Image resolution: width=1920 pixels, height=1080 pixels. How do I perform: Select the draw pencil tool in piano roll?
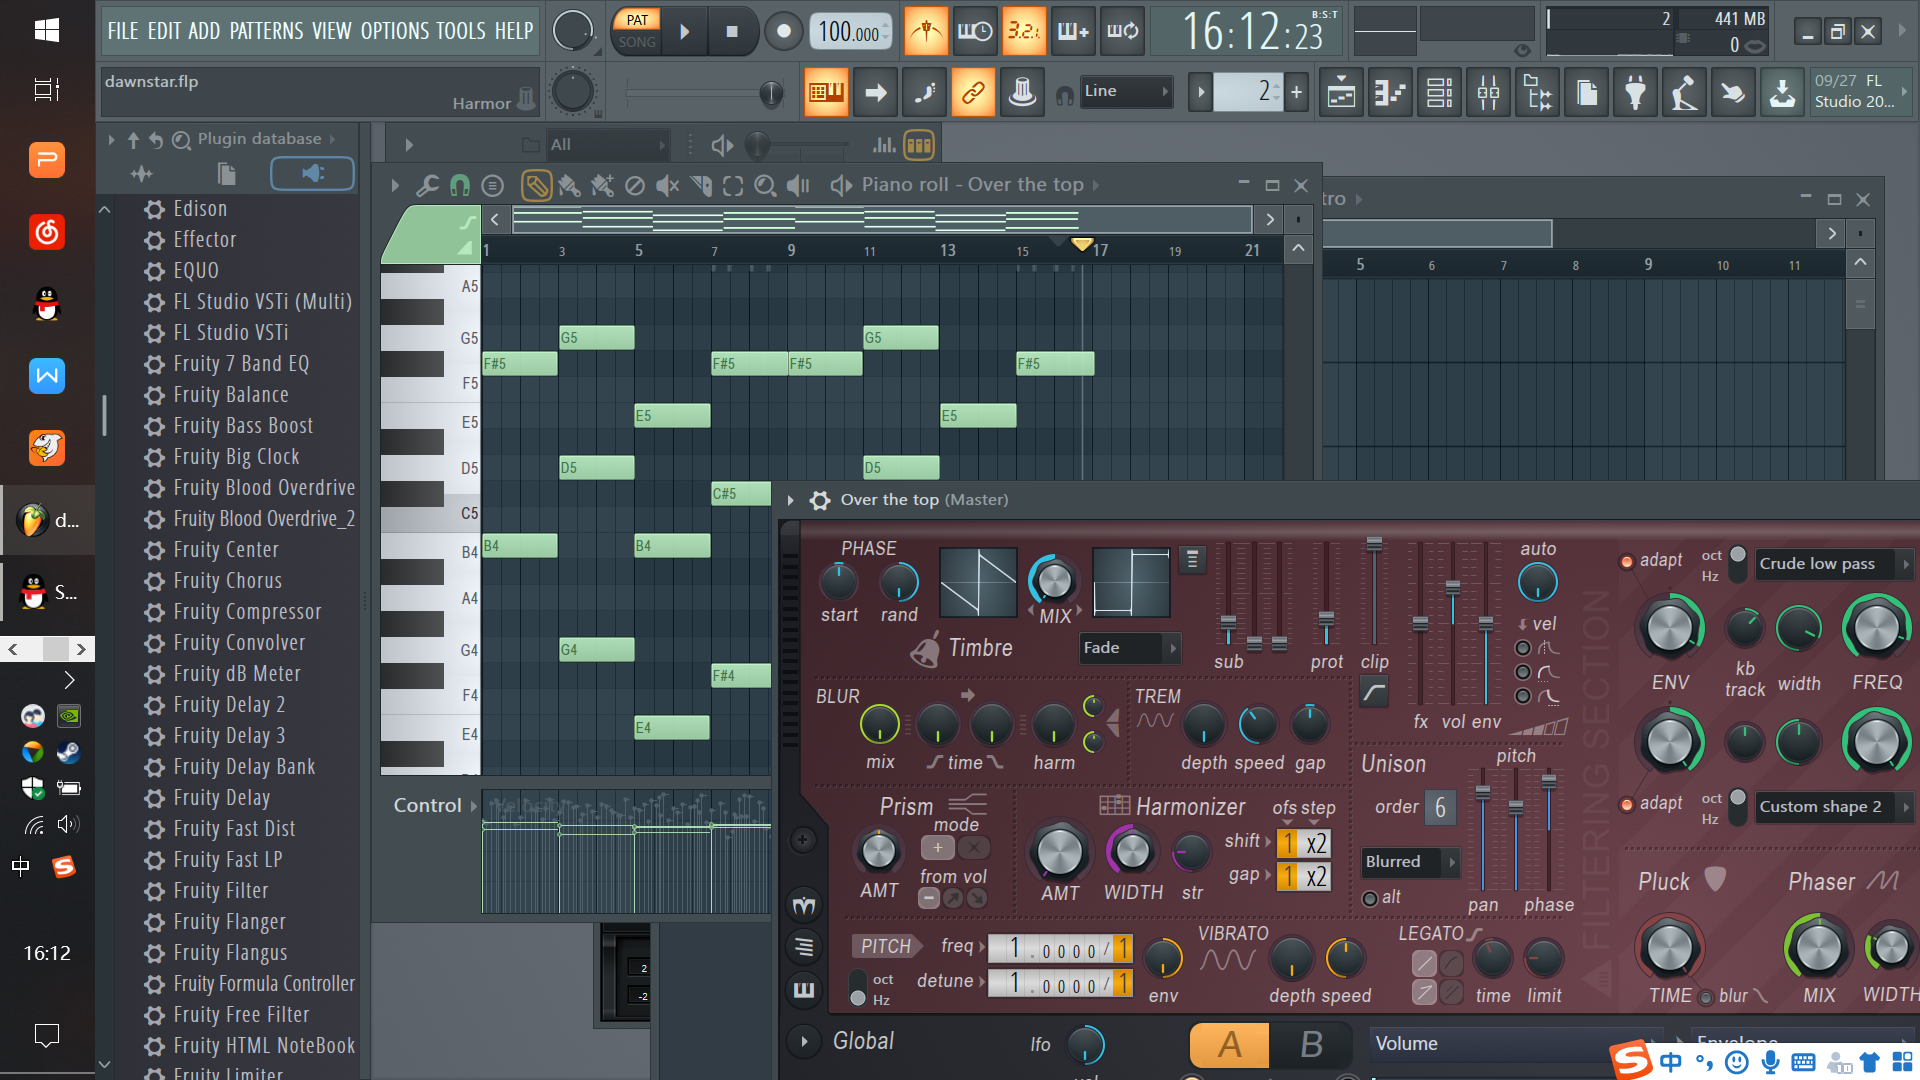pos(536,185)
